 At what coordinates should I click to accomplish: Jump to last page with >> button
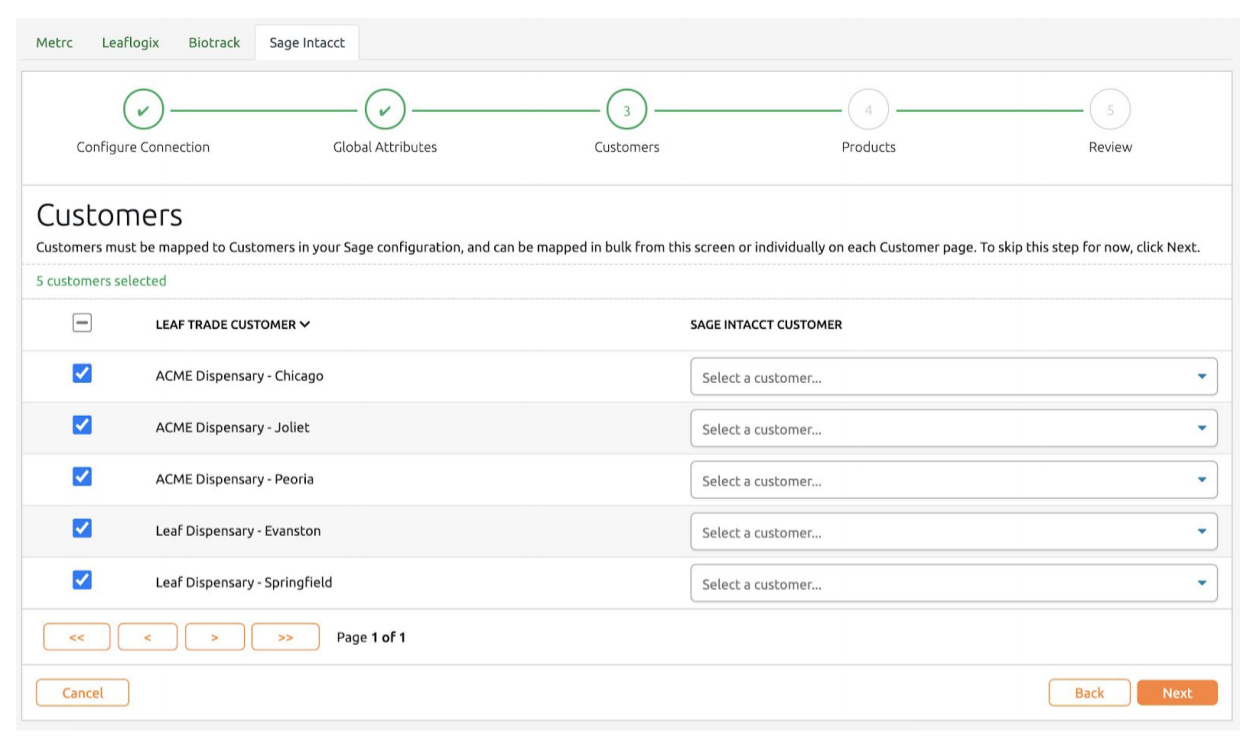click(x=285, y=638)
